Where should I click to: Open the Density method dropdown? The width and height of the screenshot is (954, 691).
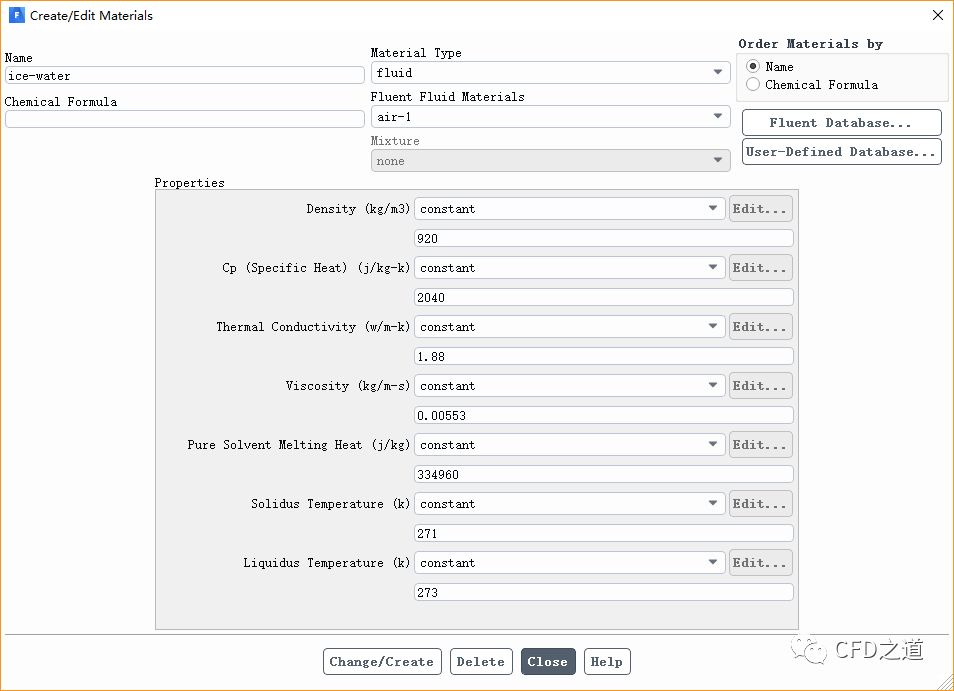[570, 209]
